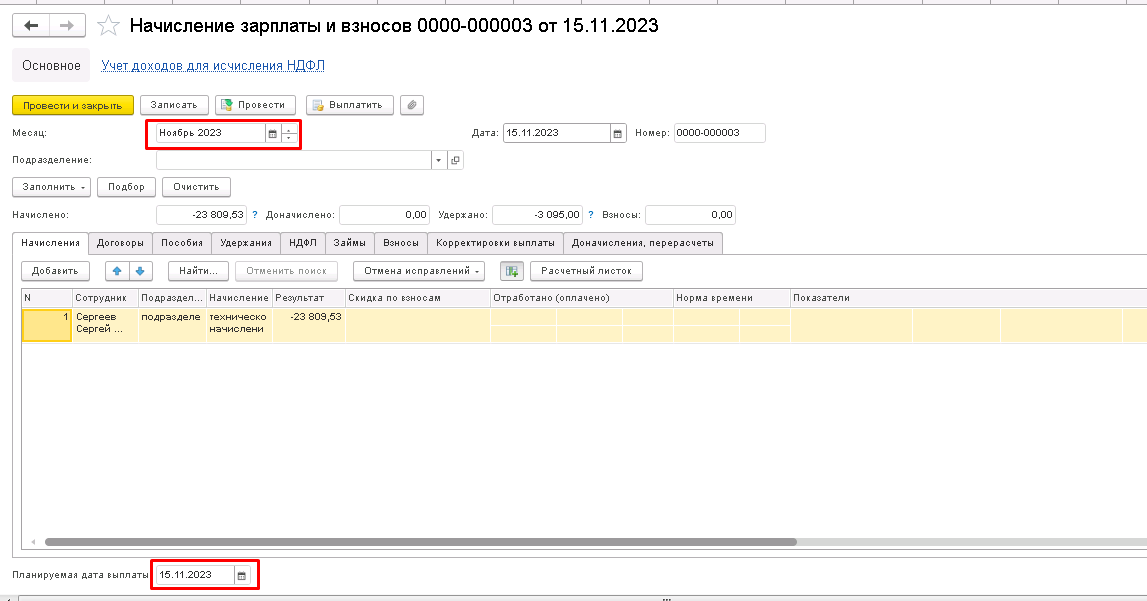This screenshot has width=1147, height=601.
Task: Click the Расчетный листок button
Action: pyautogui.click(x=586, y=271)
